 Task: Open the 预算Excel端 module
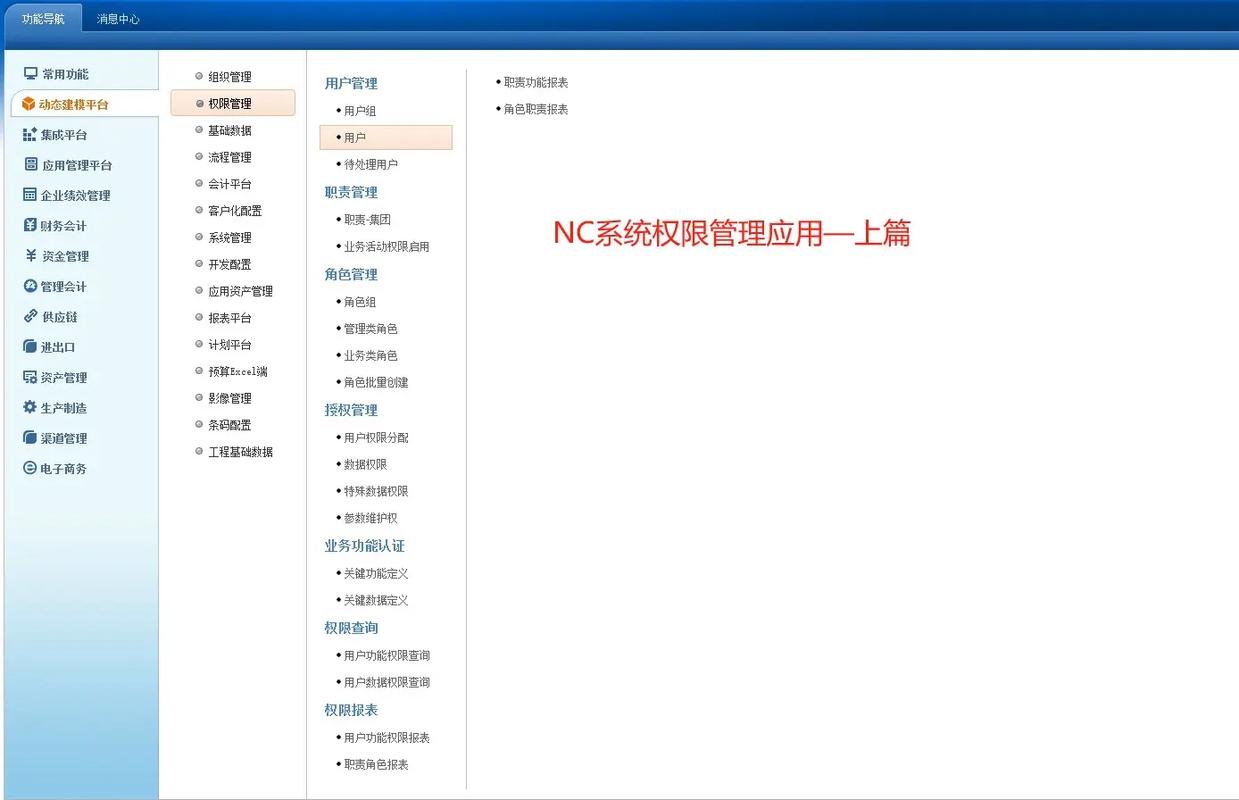(238, 372)
